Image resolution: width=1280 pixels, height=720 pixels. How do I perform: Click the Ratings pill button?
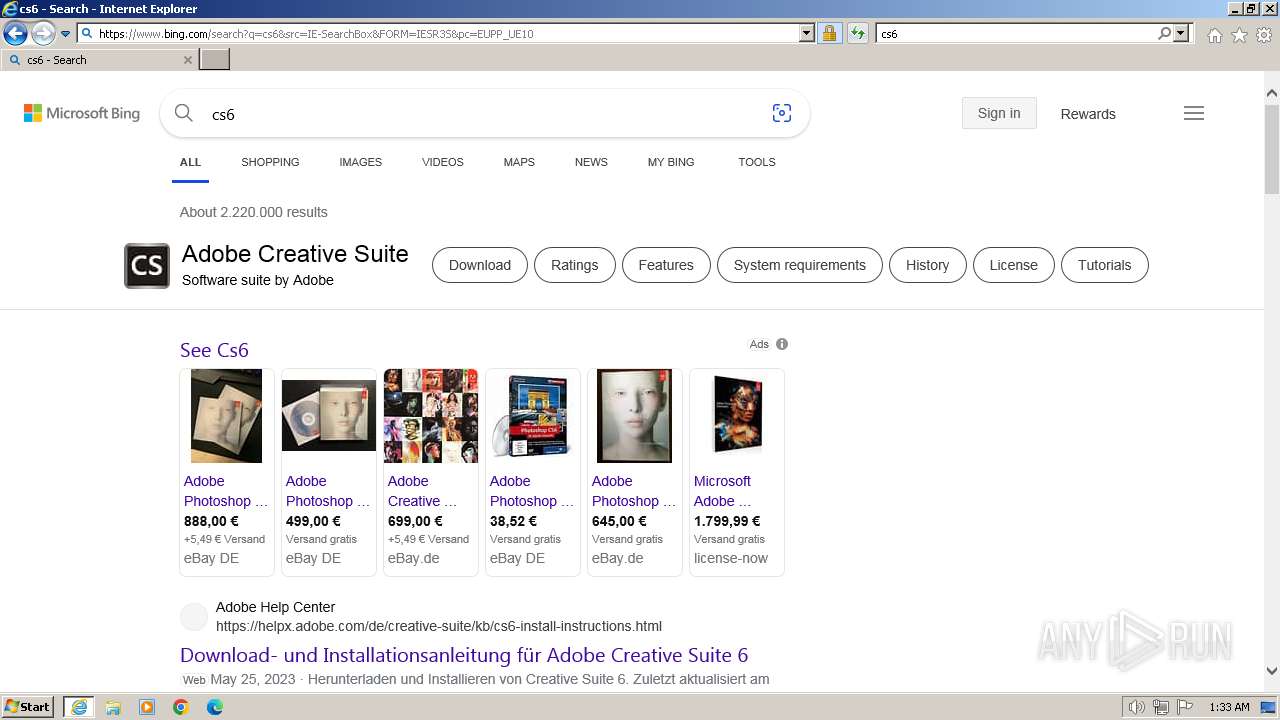pos(574,265)
